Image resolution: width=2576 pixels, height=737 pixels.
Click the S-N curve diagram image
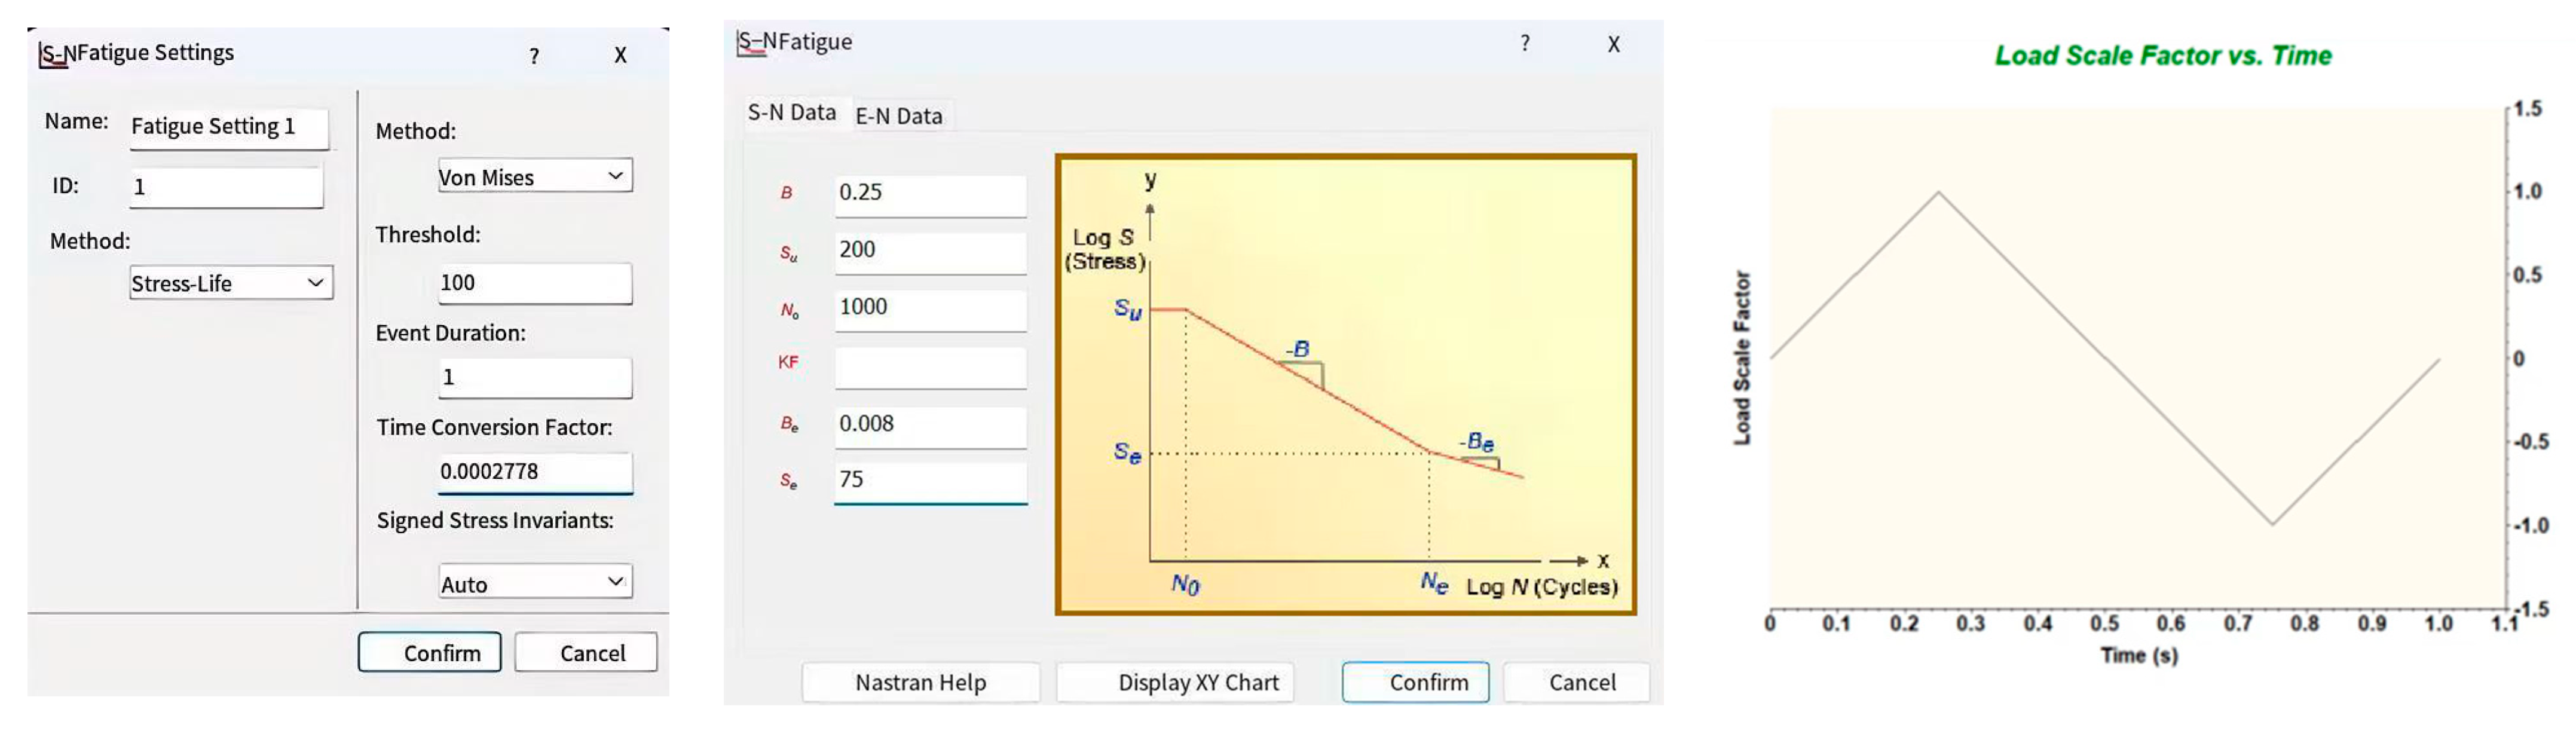click(1345, 385)
